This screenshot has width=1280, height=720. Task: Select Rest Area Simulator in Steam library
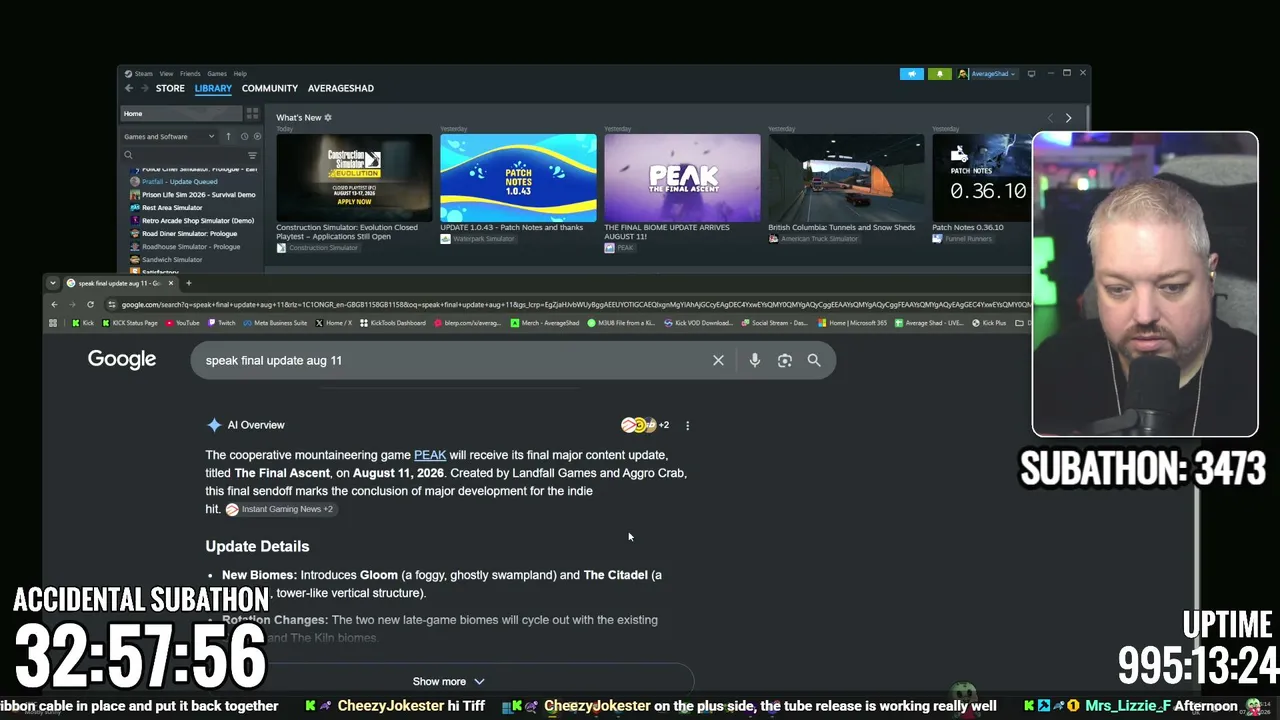pyautogui.click(x=172, y=207)
